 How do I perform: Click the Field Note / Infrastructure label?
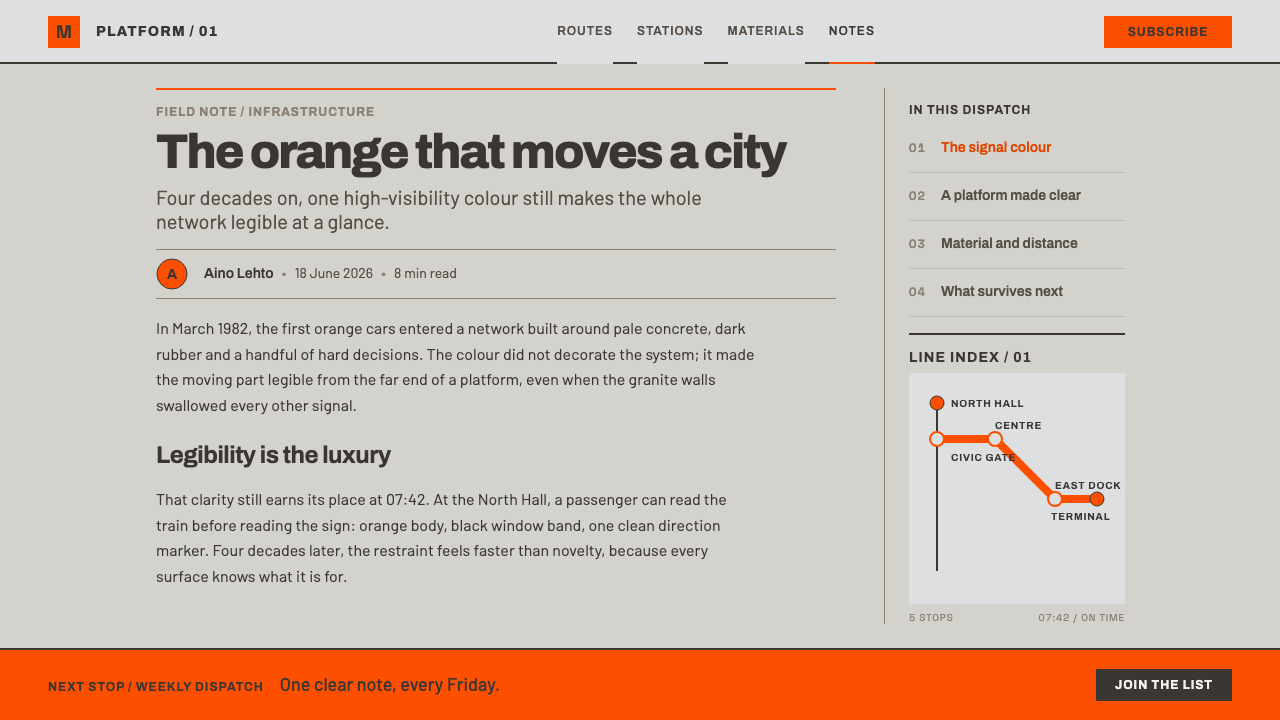click(x=265, y=112)
